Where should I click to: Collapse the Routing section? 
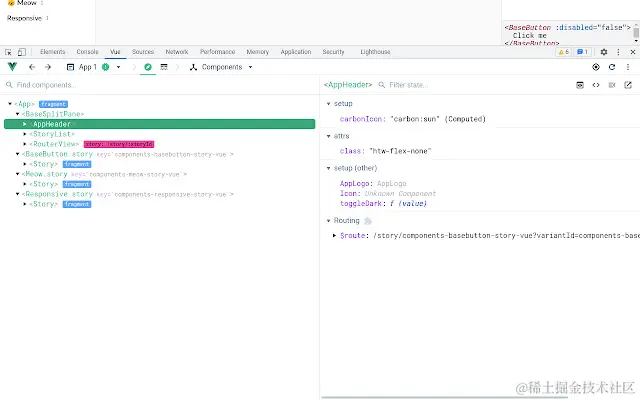tap(329, 220)
